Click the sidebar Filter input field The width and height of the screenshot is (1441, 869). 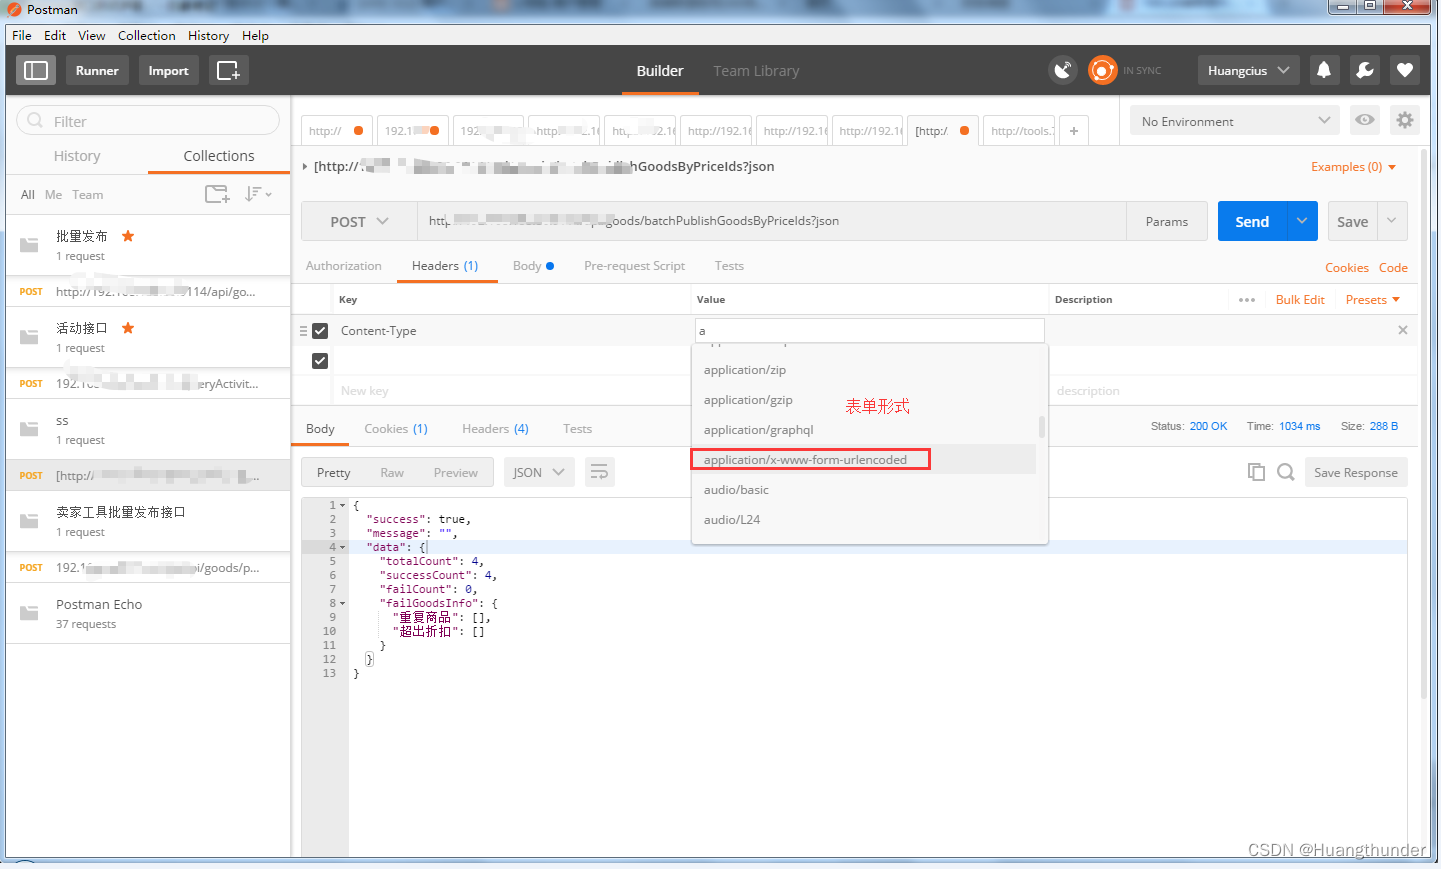[x=148, y=121]
